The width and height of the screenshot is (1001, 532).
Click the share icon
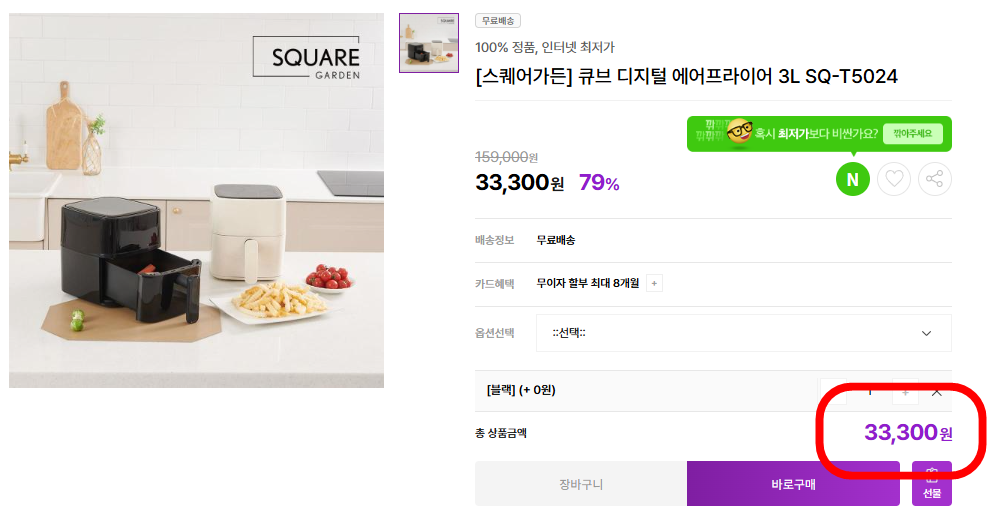pos(935,179)
